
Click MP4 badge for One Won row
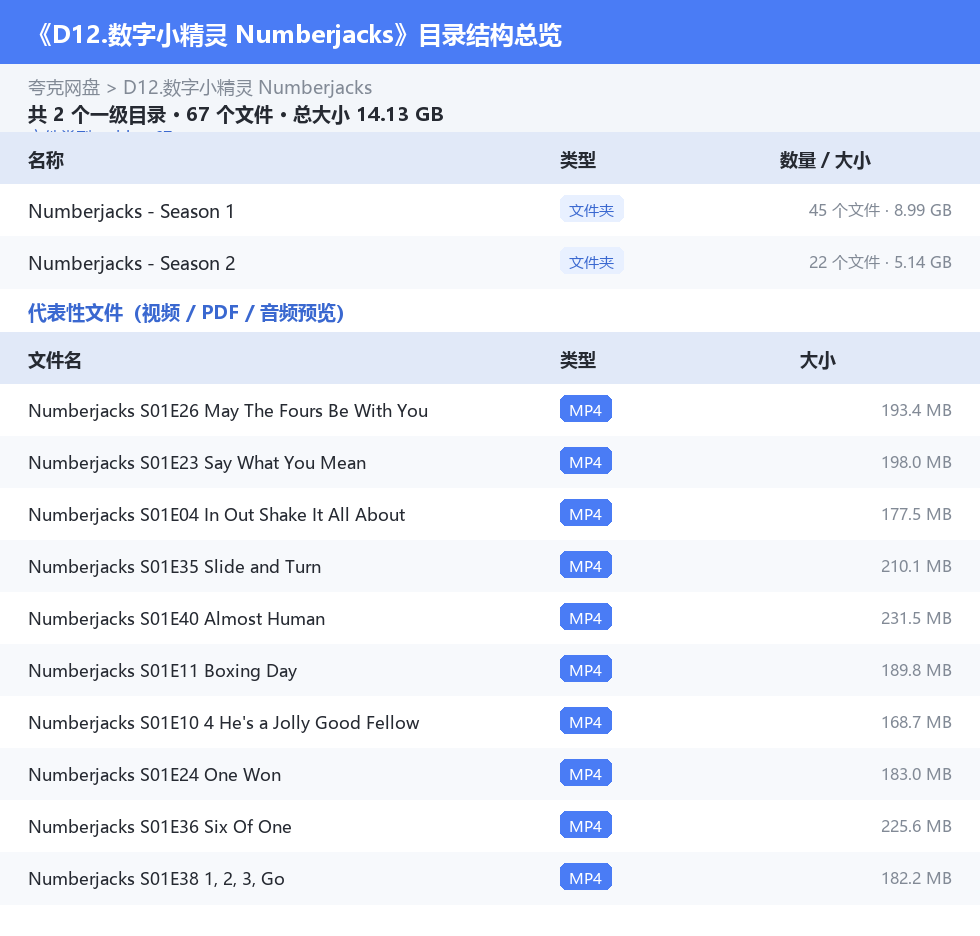pos(586,773)
